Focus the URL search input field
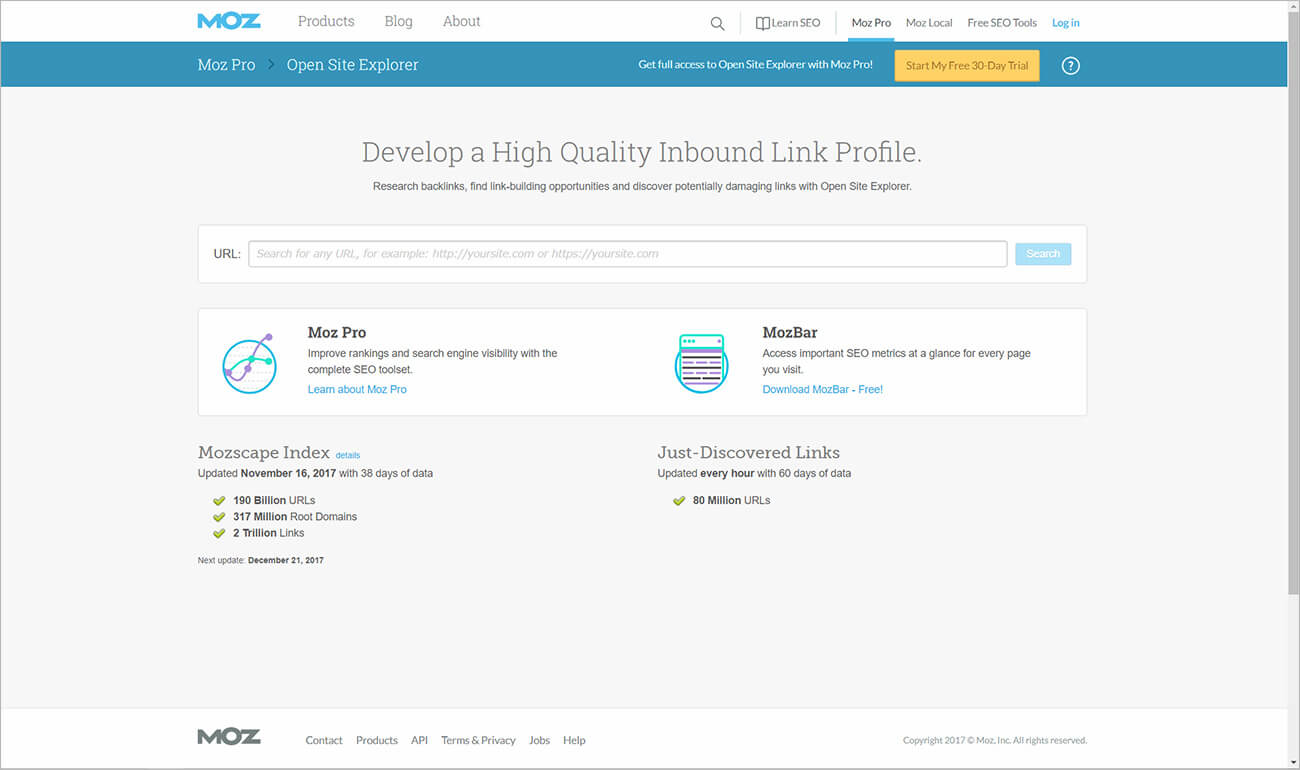Image resolution: width=1300 pixels, height=770 pixels. (x=628, y=254)
